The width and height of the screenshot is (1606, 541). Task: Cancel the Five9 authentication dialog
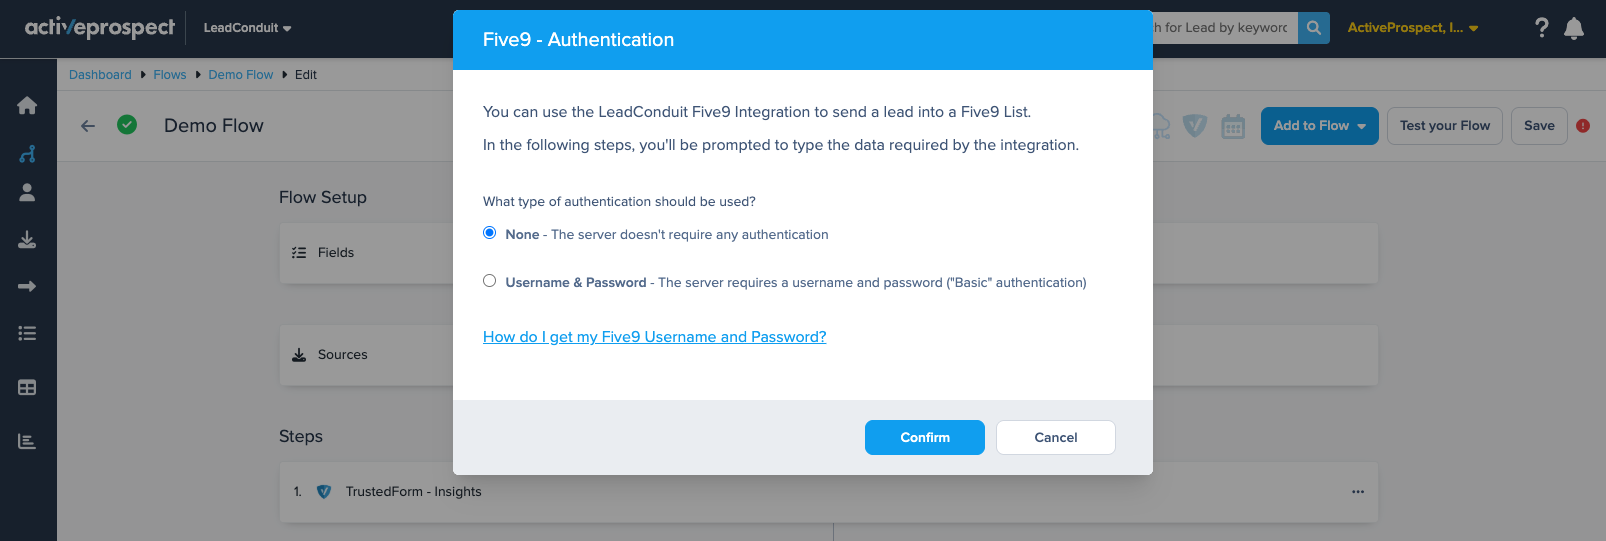(1056, 438)
